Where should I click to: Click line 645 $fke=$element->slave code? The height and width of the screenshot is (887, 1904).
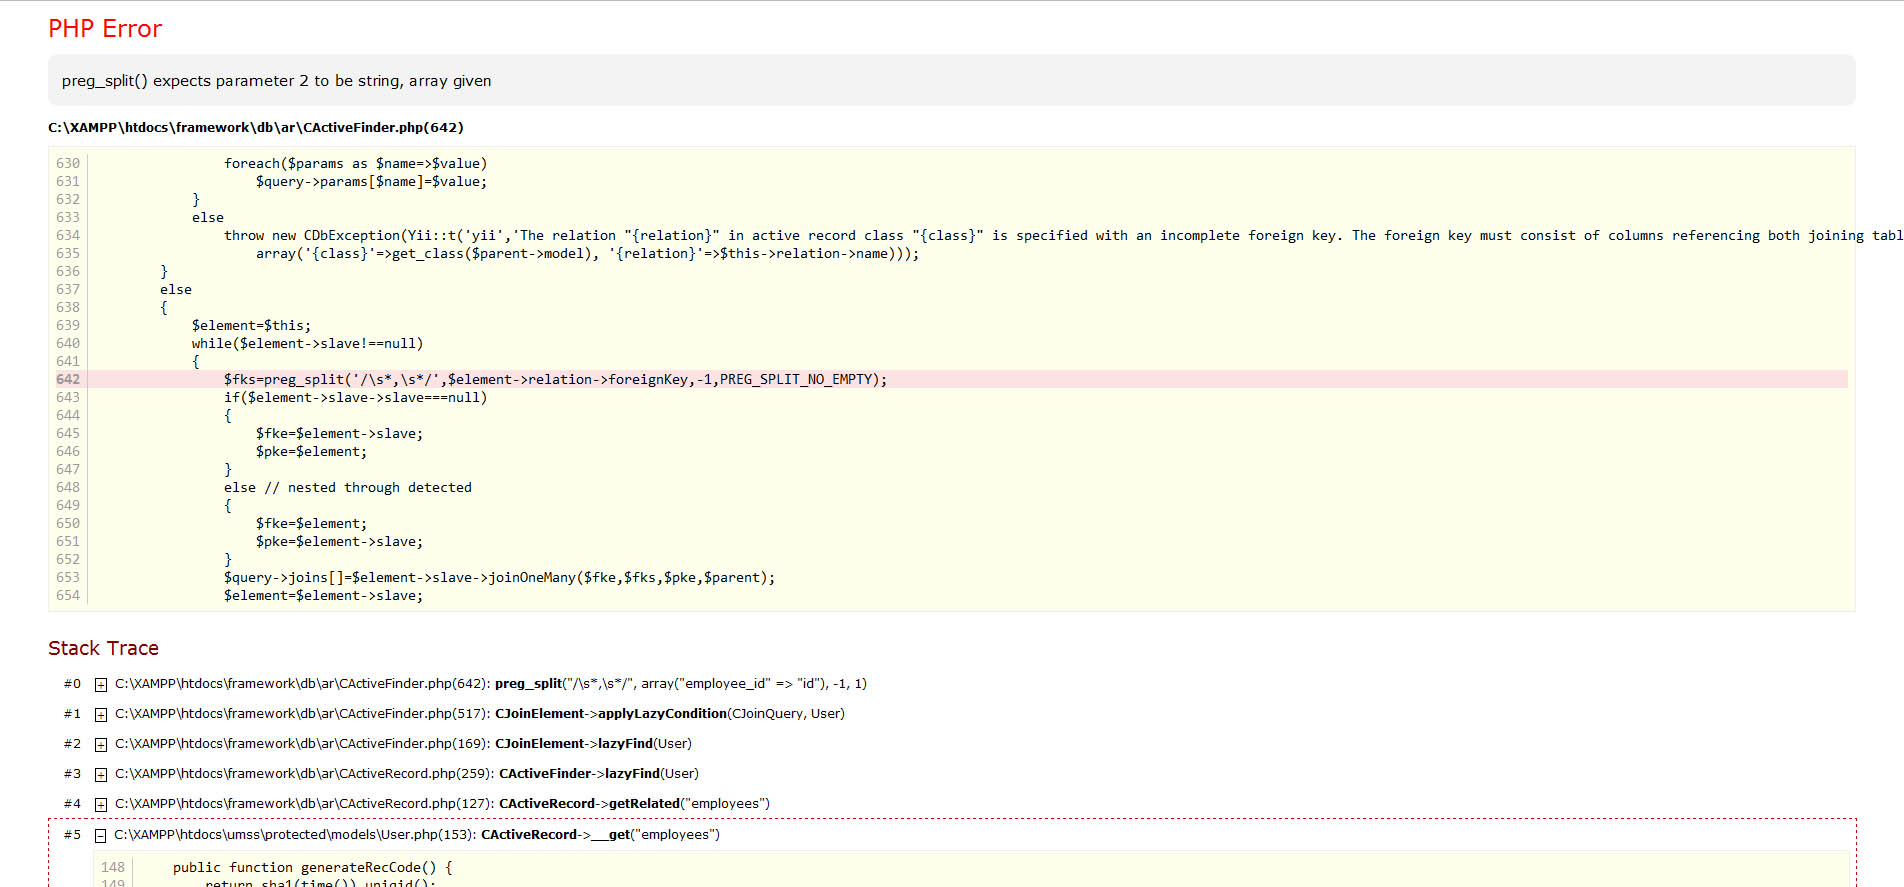coord(339,434)
